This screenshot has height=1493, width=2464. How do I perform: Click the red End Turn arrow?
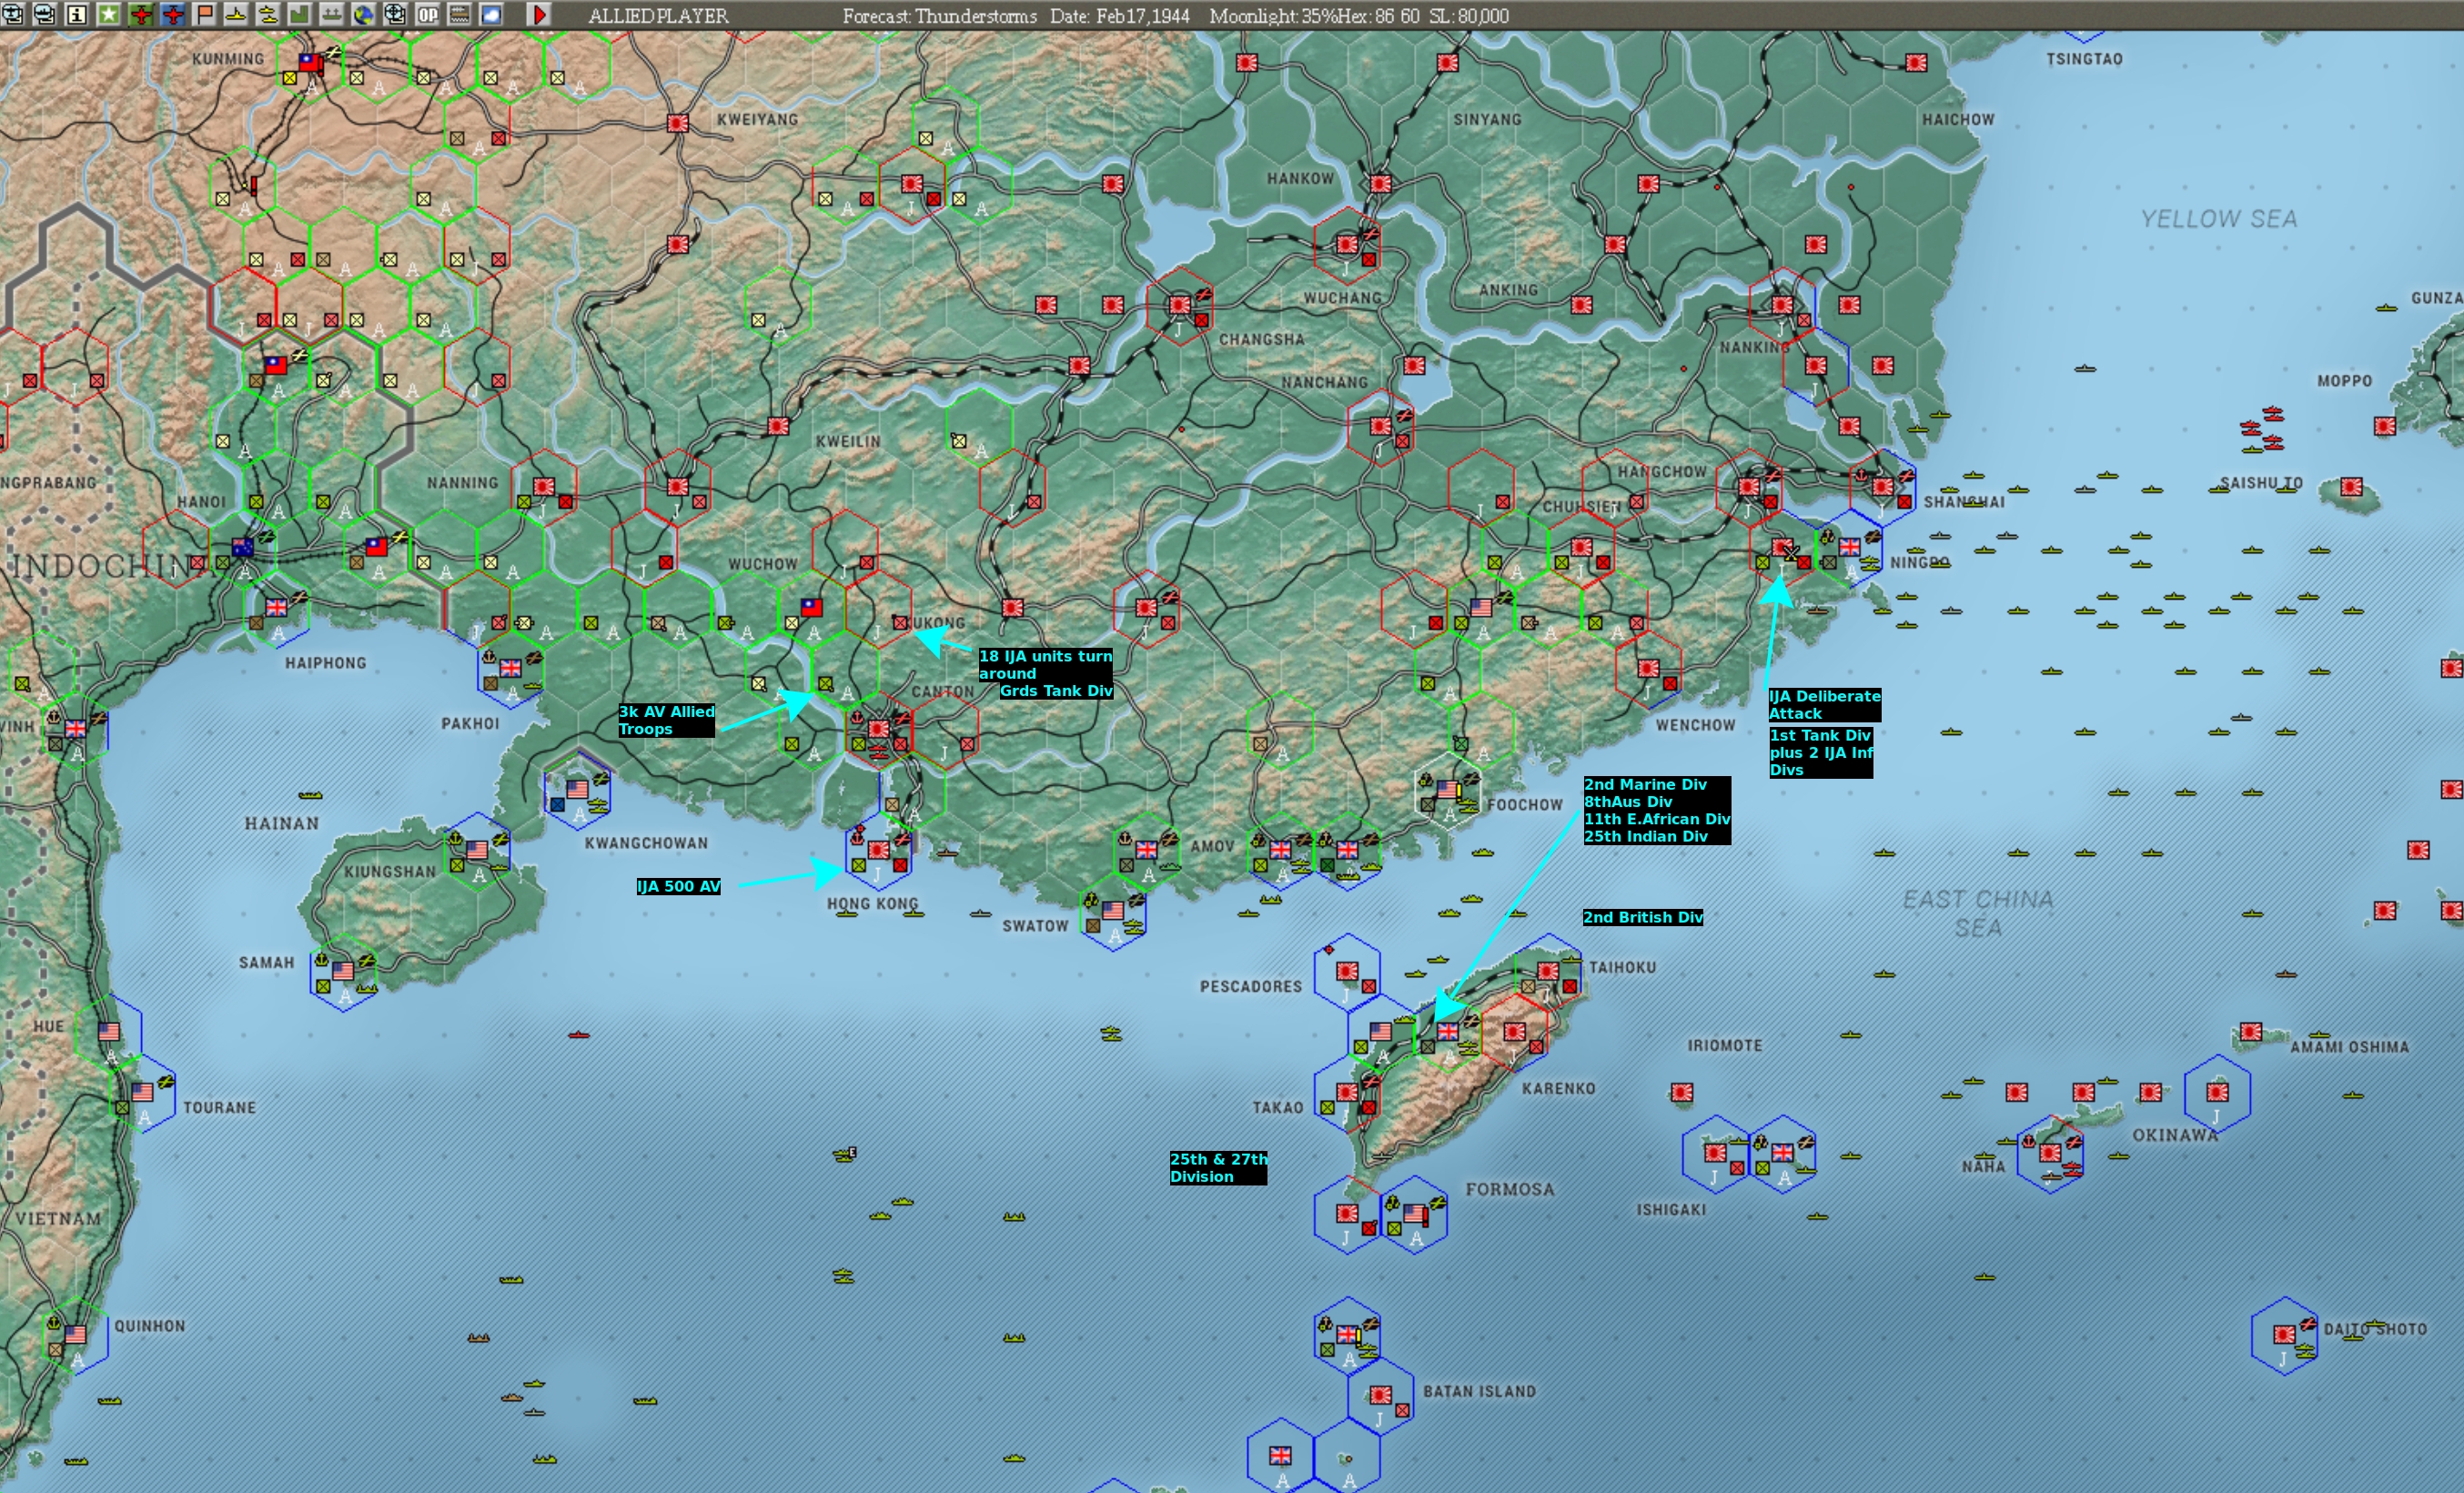(x=539, y=15)
